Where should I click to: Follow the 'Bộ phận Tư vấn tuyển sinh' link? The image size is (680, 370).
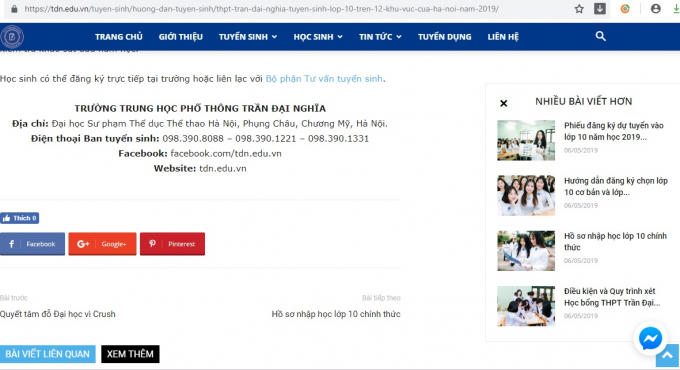coord(324,79)
